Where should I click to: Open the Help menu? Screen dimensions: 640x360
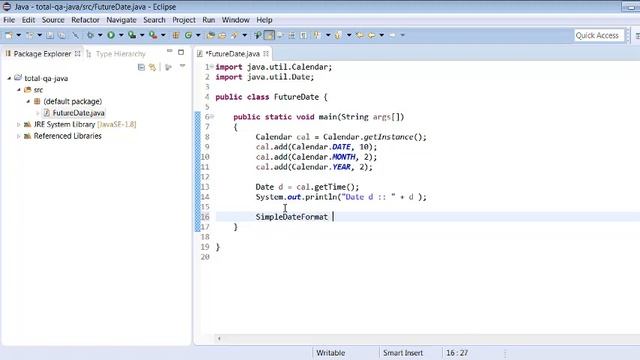(x=264, y=20)
